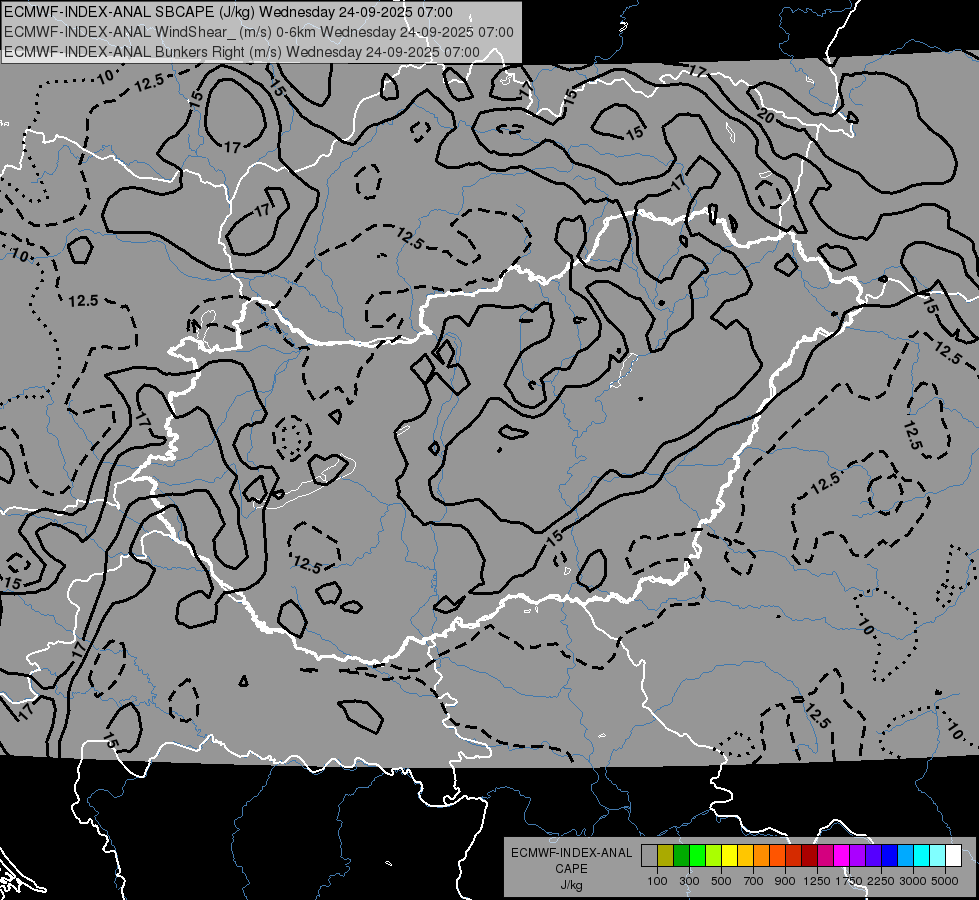Click the white legend swatch
Viewport: 979px width, 900px height.
click(x=953, y=856)
